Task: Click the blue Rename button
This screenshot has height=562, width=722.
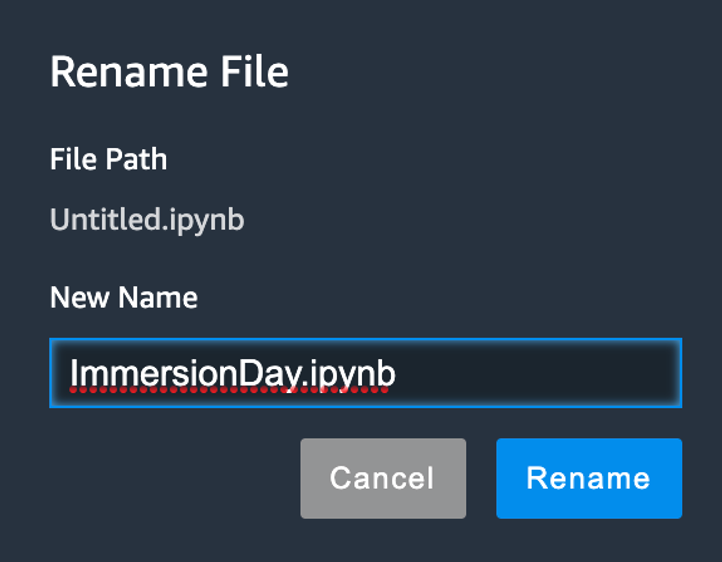Action: tap(589, 478)
